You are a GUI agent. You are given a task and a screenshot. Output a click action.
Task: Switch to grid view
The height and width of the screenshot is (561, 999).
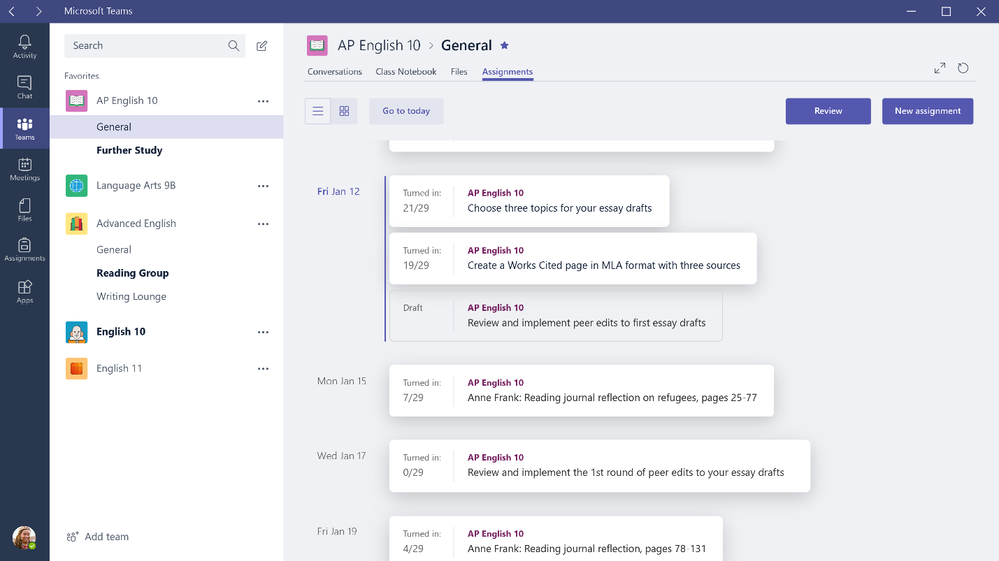344,111
